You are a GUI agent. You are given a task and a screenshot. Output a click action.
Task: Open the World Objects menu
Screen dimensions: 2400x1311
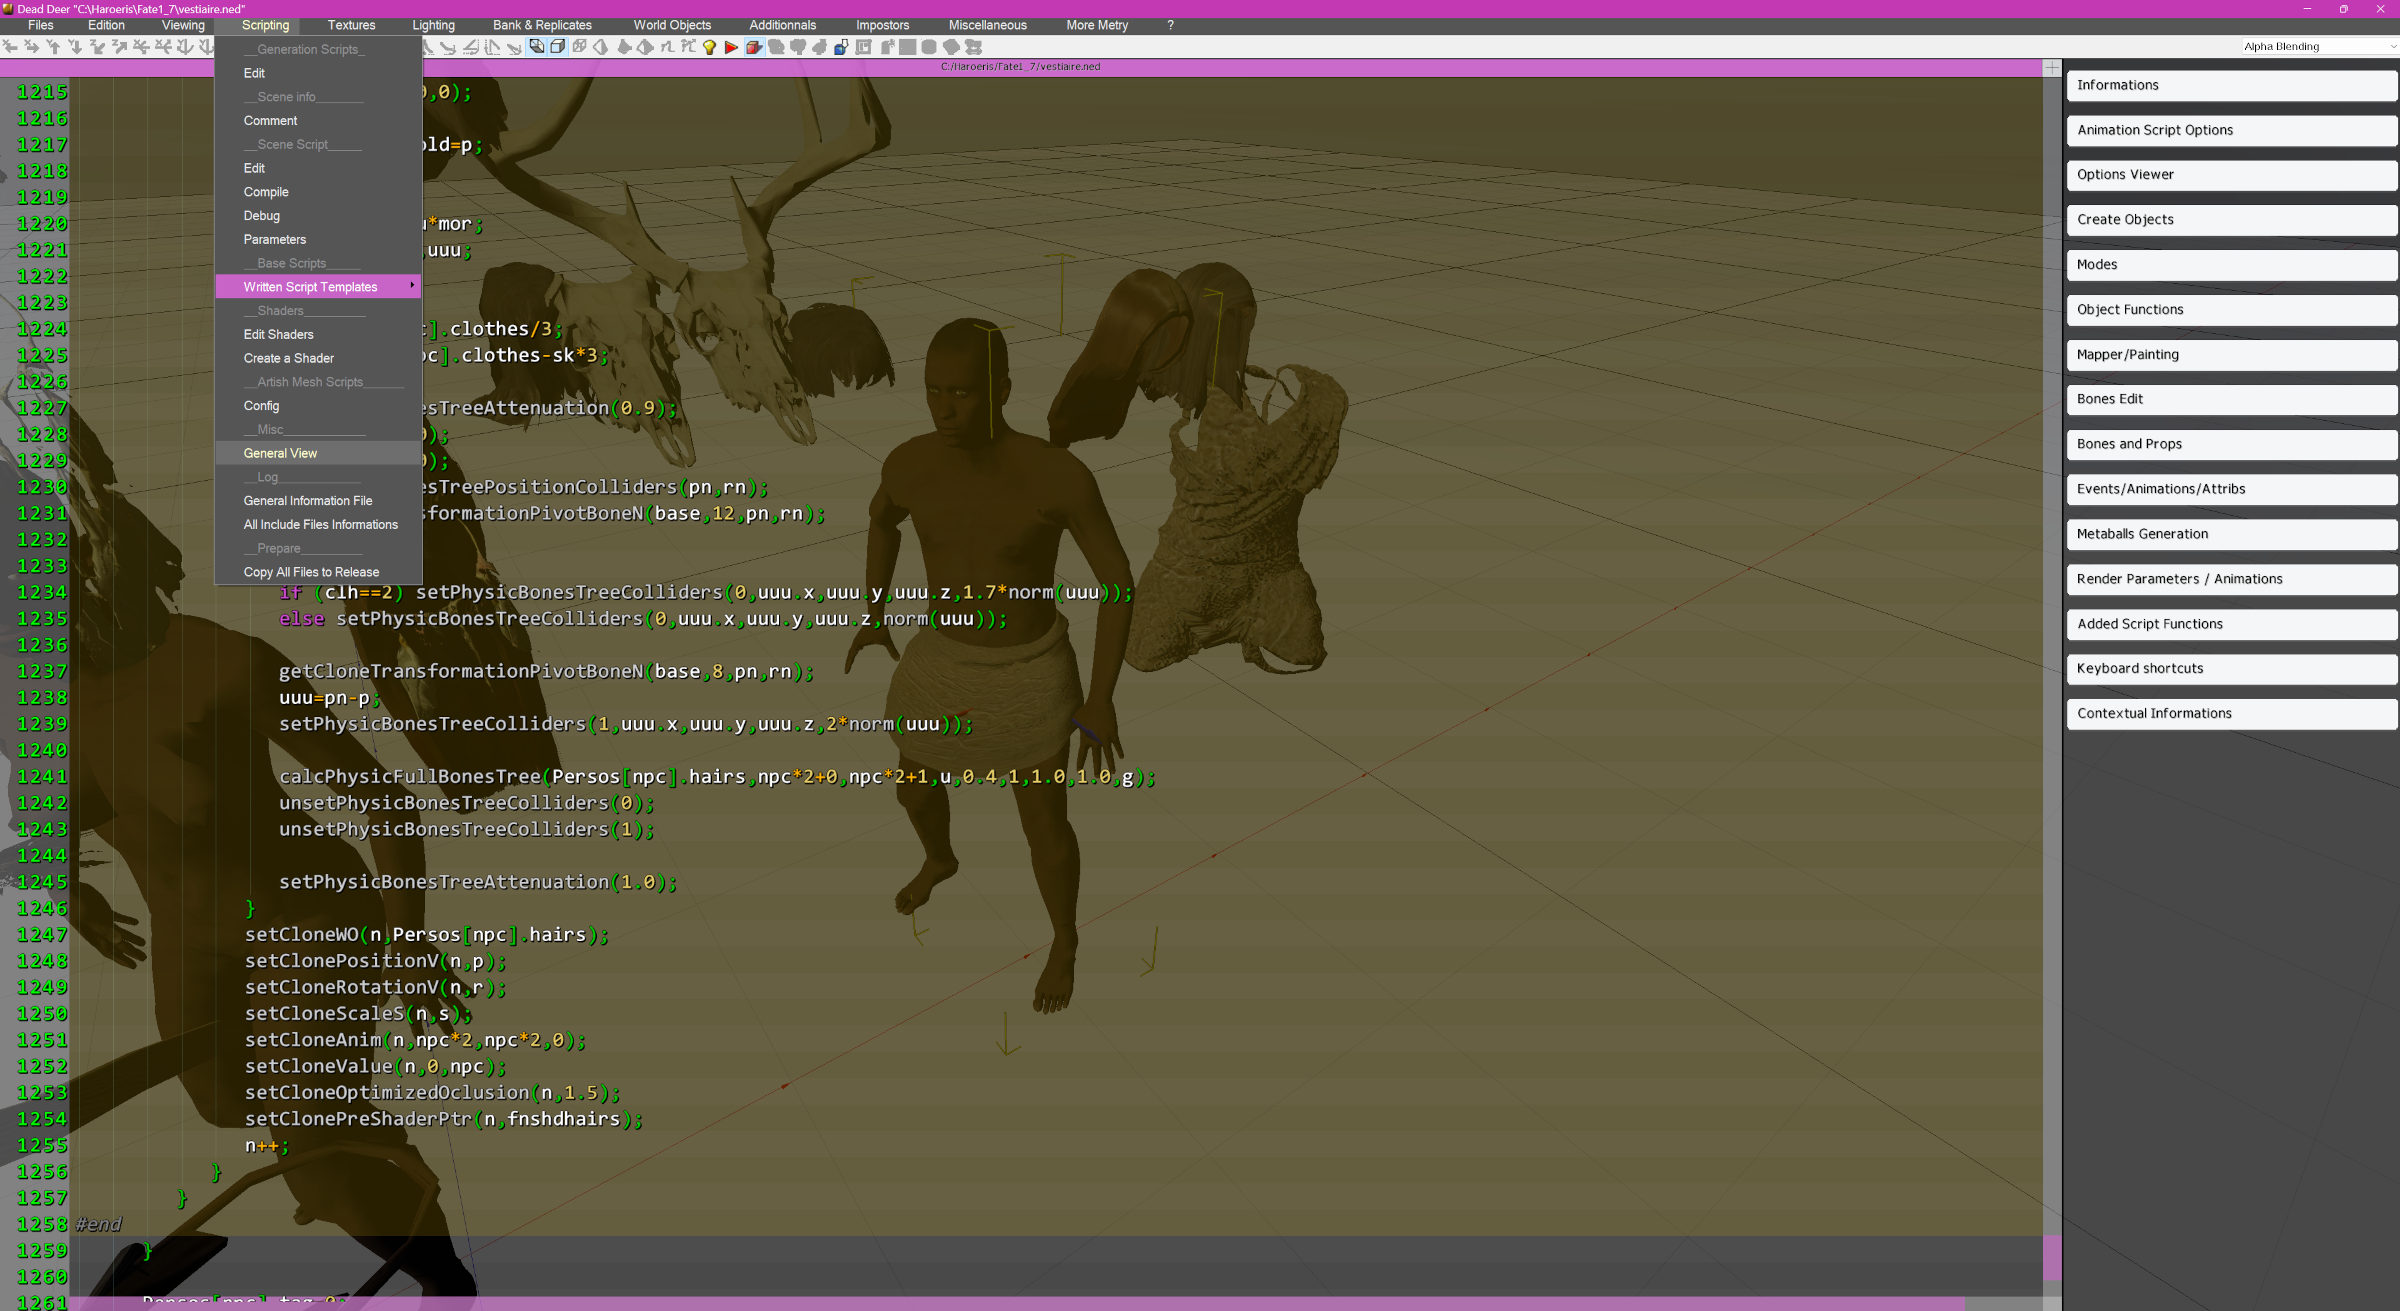(x=672, y=25)
